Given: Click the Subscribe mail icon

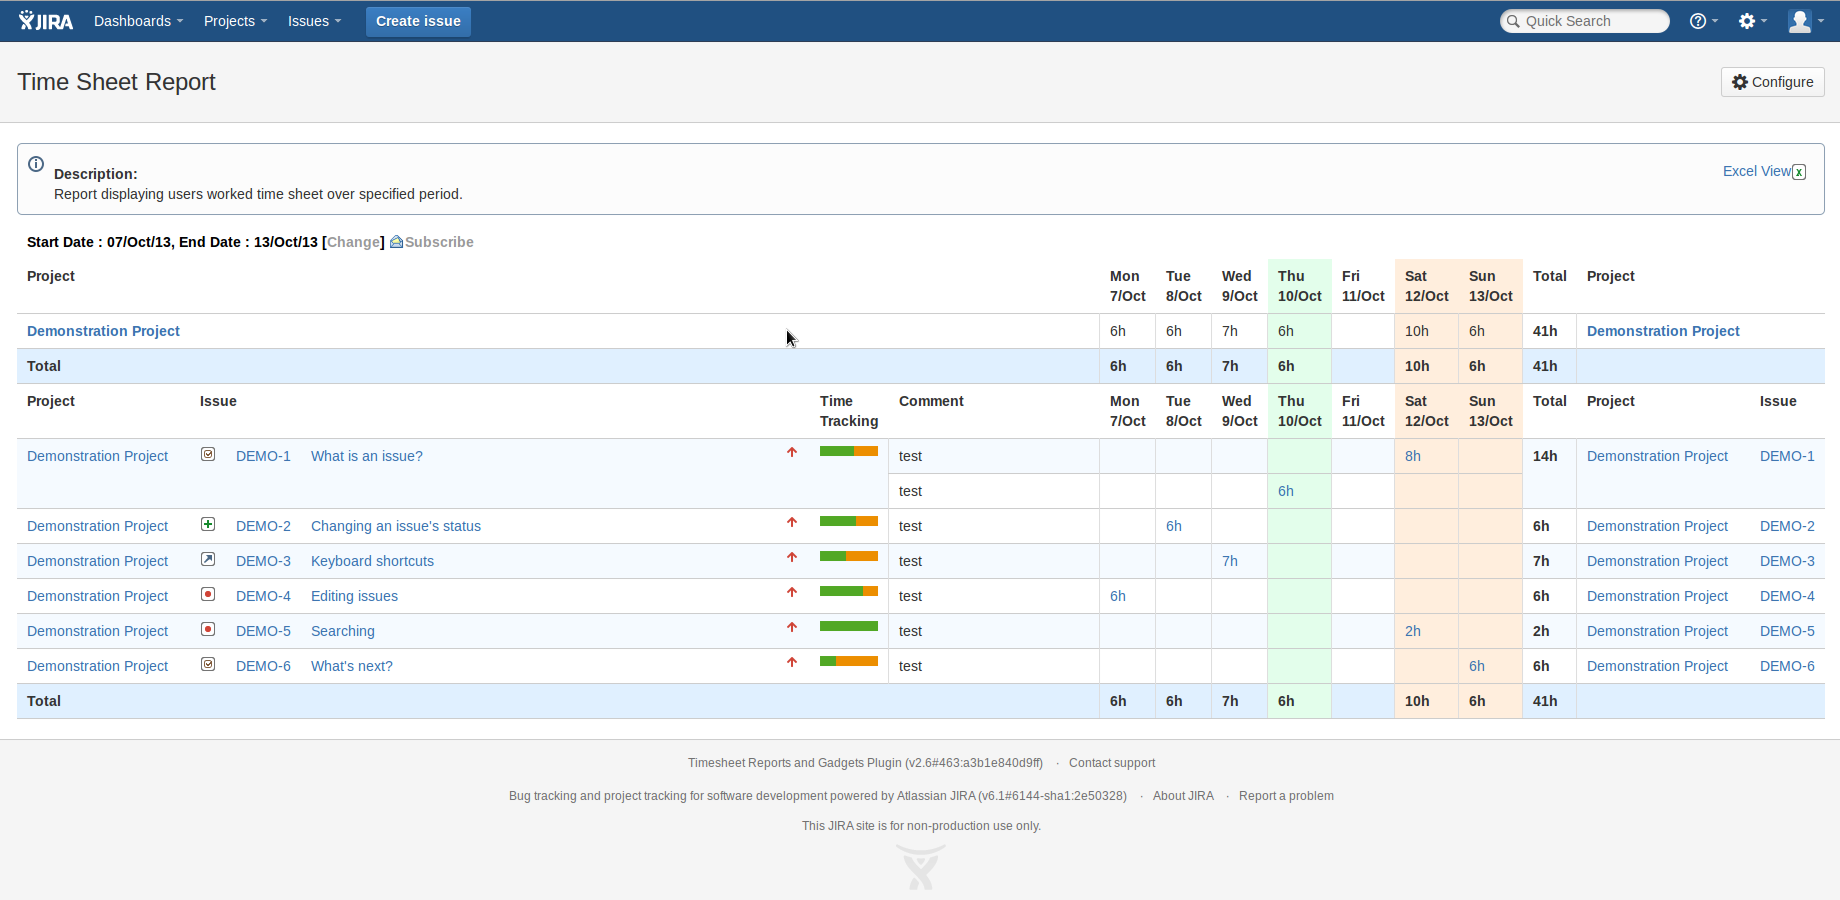Looking at the screenshot, I should (x=396, y=242).
